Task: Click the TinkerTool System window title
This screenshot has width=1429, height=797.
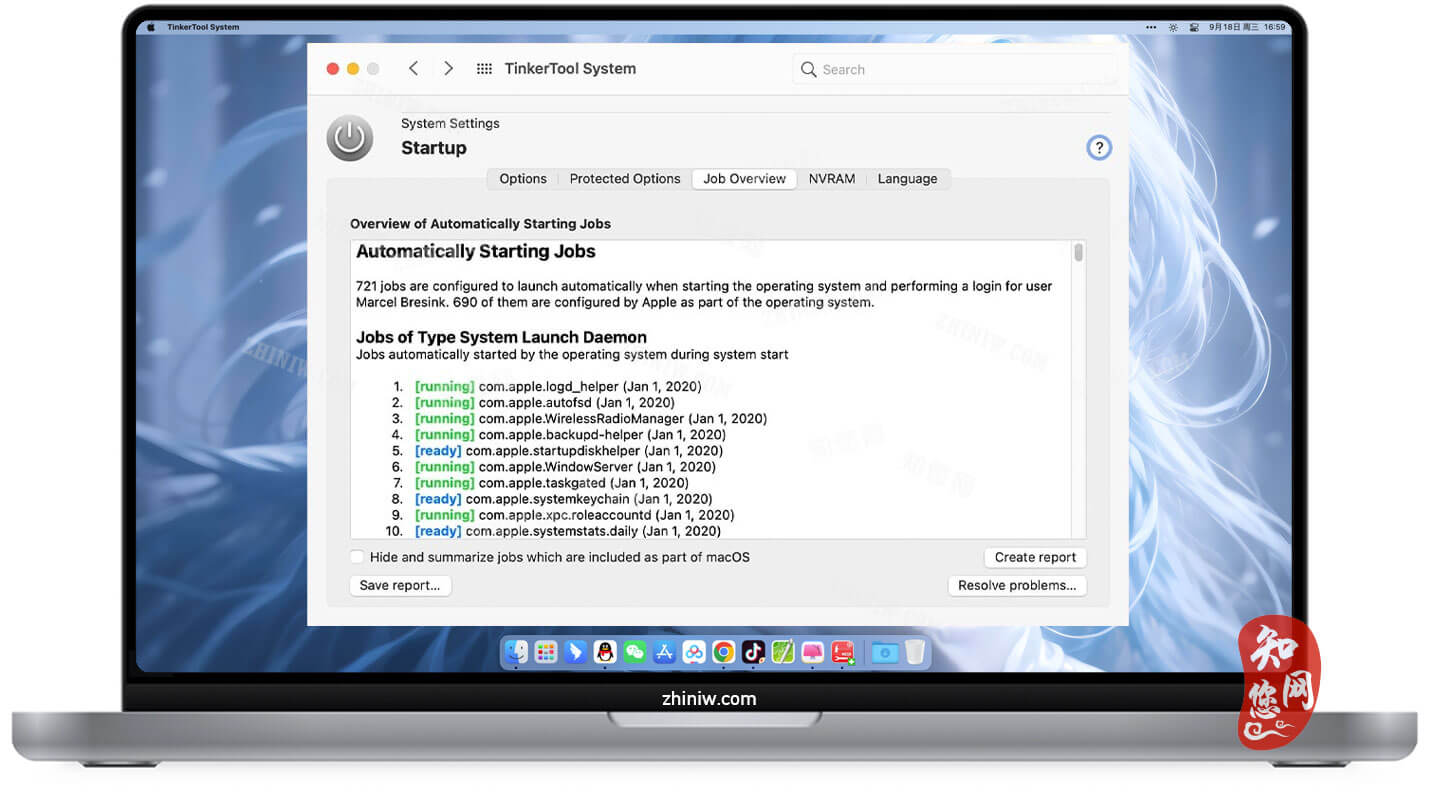Action: pyautogui.click(x=570, y=69)
